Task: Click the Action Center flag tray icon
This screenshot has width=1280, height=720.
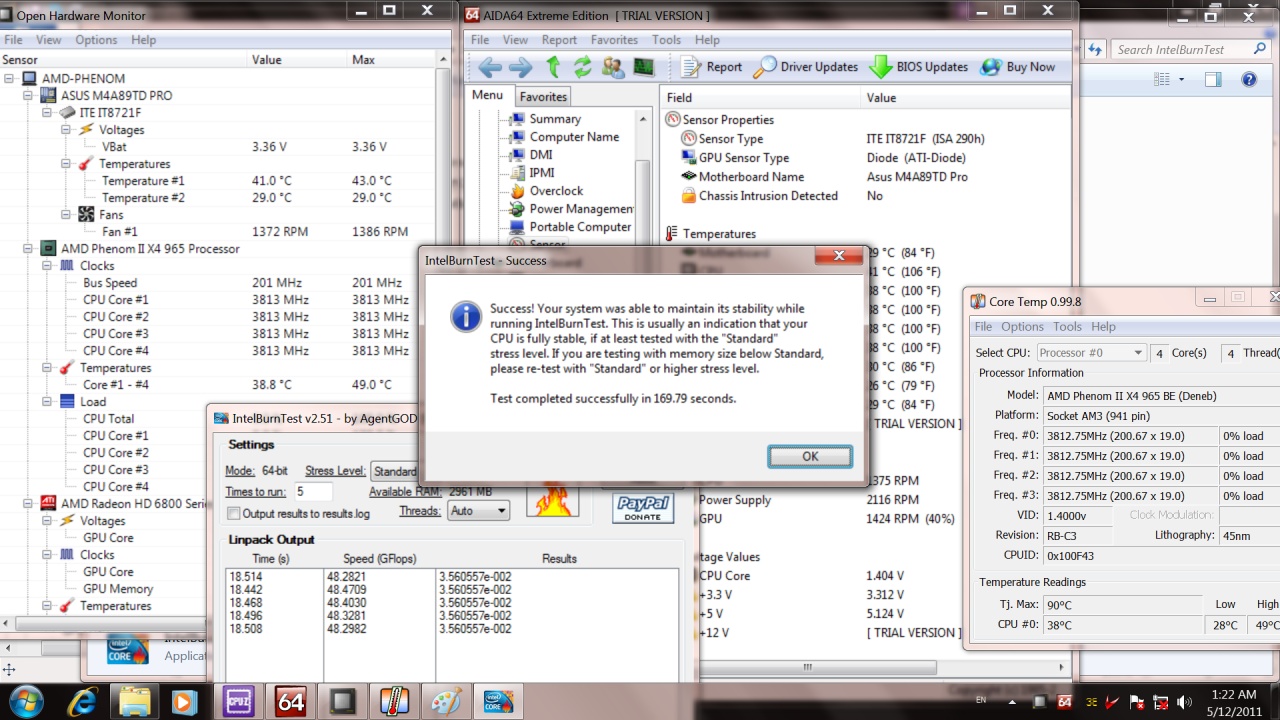Action: (x=1138, y=701)
